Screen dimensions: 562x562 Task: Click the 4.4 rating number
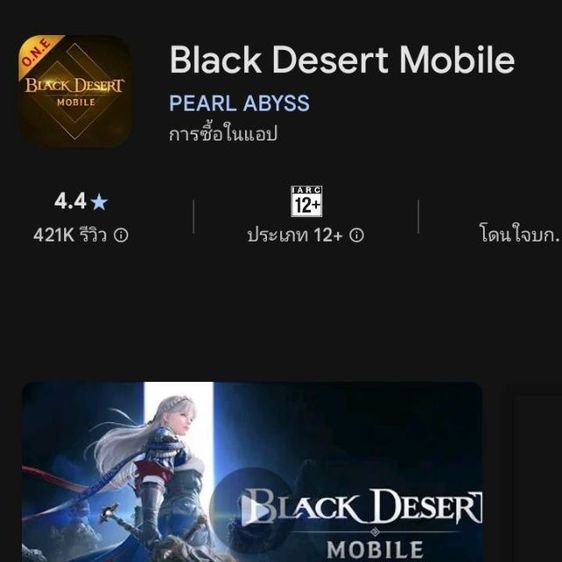coord(70,201)
